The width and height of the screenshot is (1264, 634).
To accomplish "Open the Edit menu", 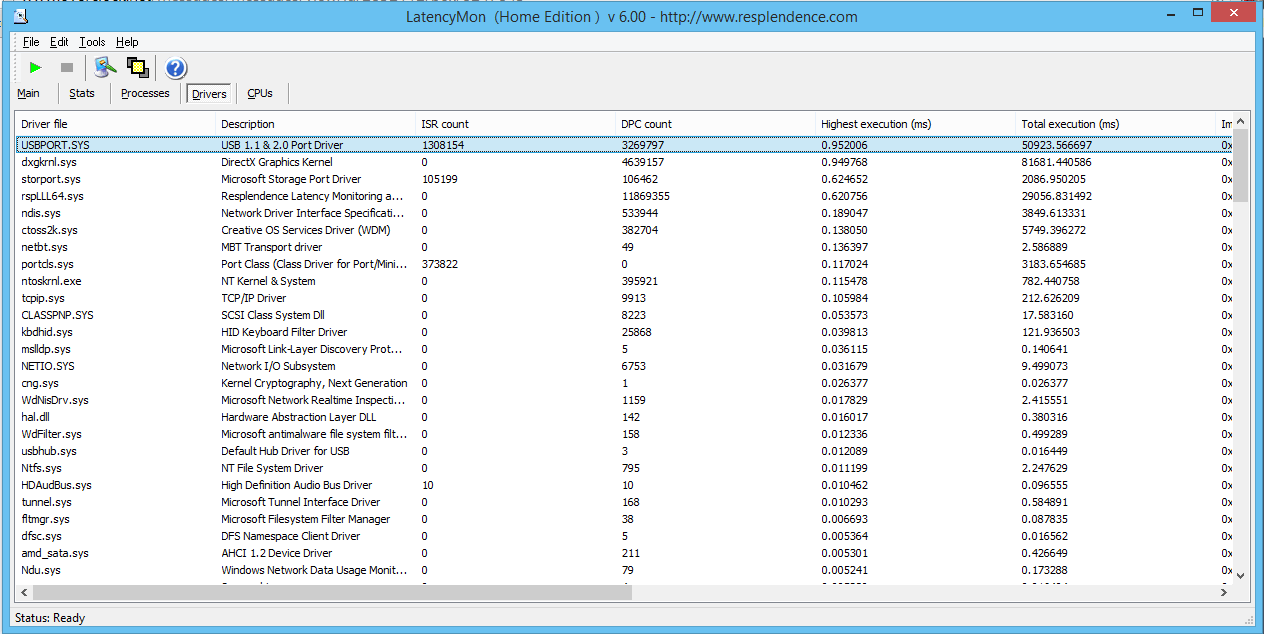I will [60, 42].
